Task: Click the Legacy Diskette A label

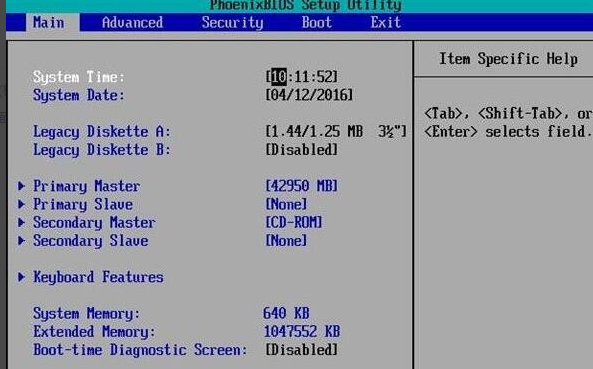Action: click(x=102, y=132)
